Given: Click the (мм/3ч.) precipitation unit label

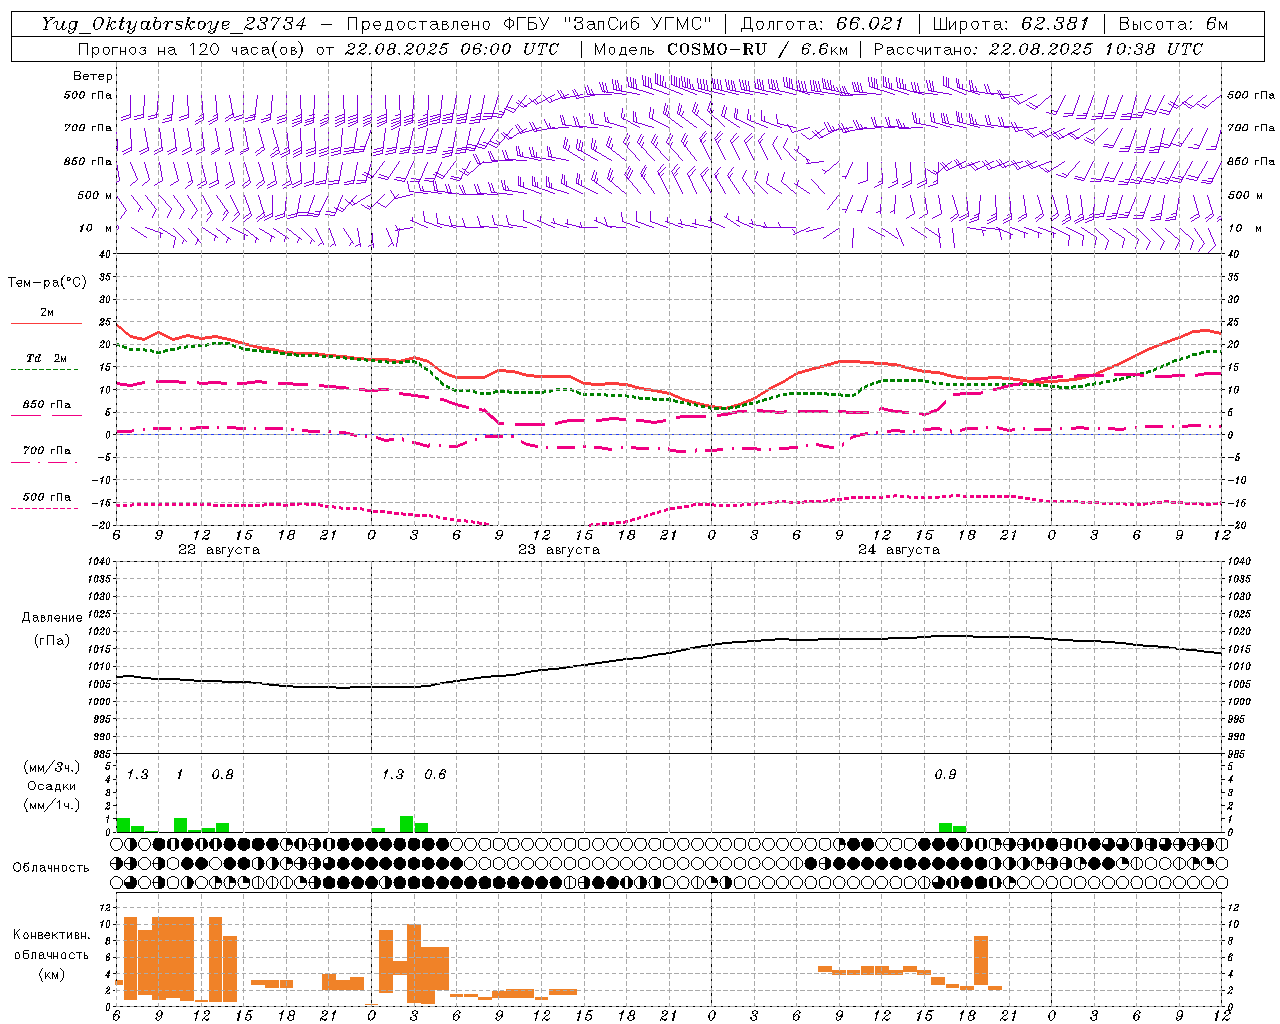Looking at the screenshot, I should (x=52, y=768).
